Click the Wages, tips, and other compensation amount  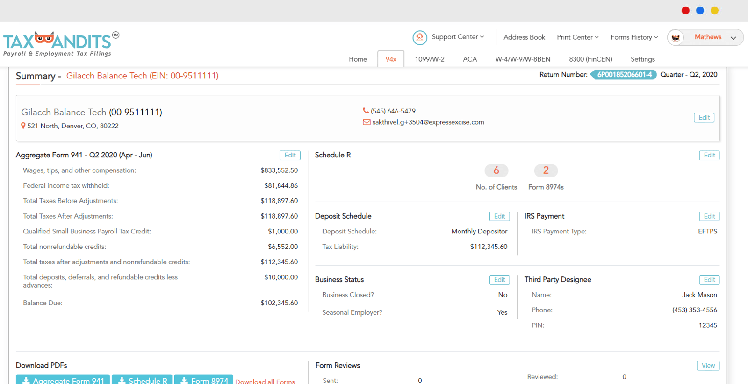pos(279,170)
